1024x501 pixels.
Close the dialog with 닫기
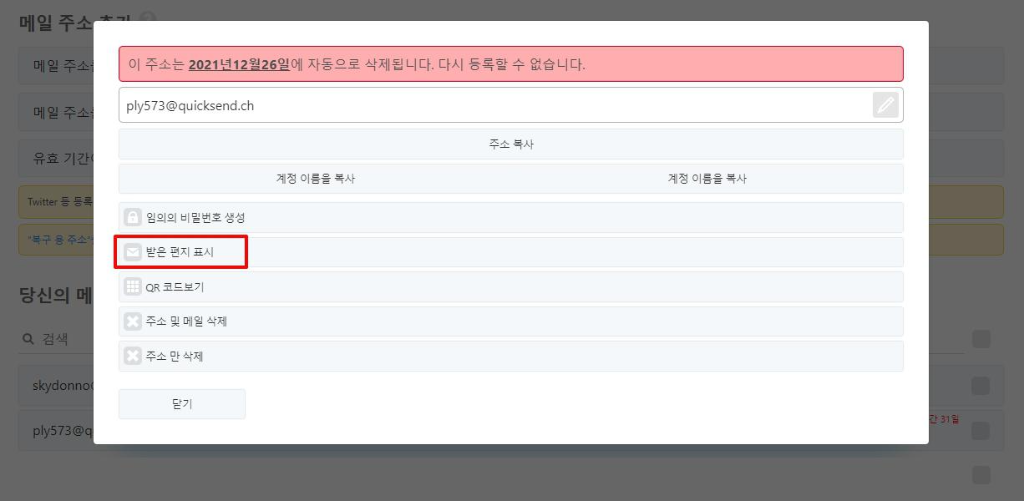[x=182, y=404]
